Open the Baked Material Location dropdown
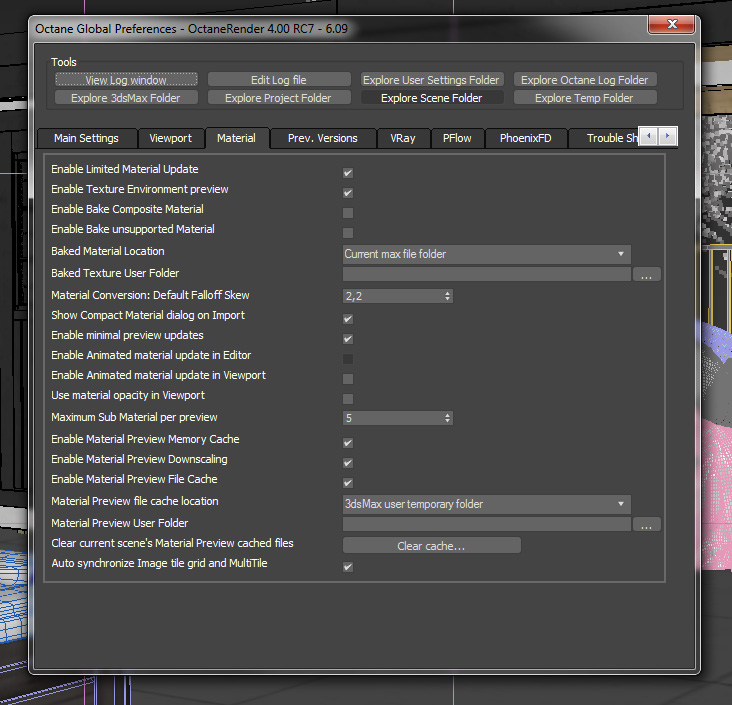This screenshot has height=705, width=732. [486, 254]
